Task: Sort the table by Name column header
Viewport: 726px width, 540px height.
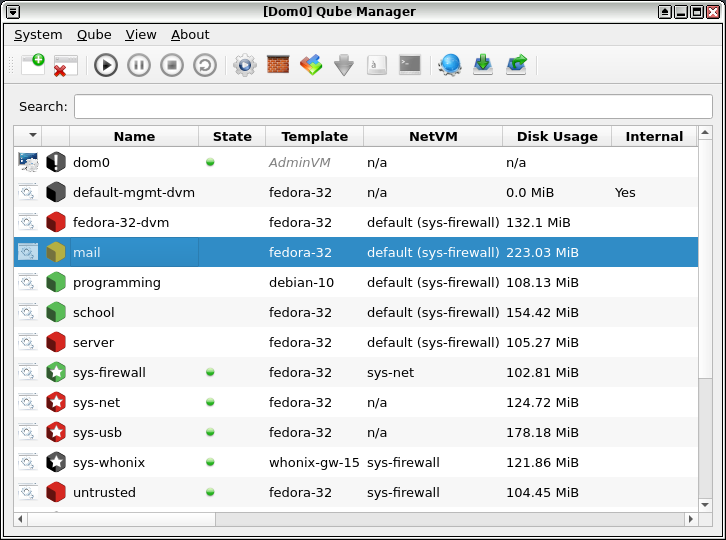Action: tap(134, 137)
